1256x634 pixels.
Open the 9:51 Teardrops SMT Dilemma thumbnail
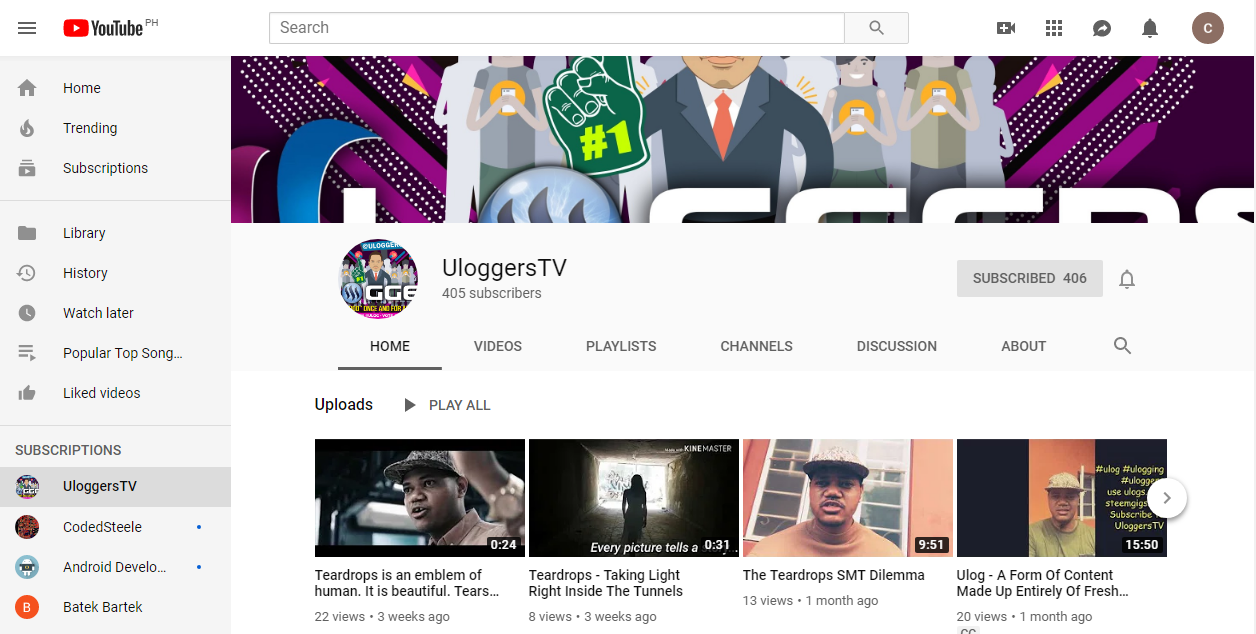pyautogui.click(x=848, y=498)
